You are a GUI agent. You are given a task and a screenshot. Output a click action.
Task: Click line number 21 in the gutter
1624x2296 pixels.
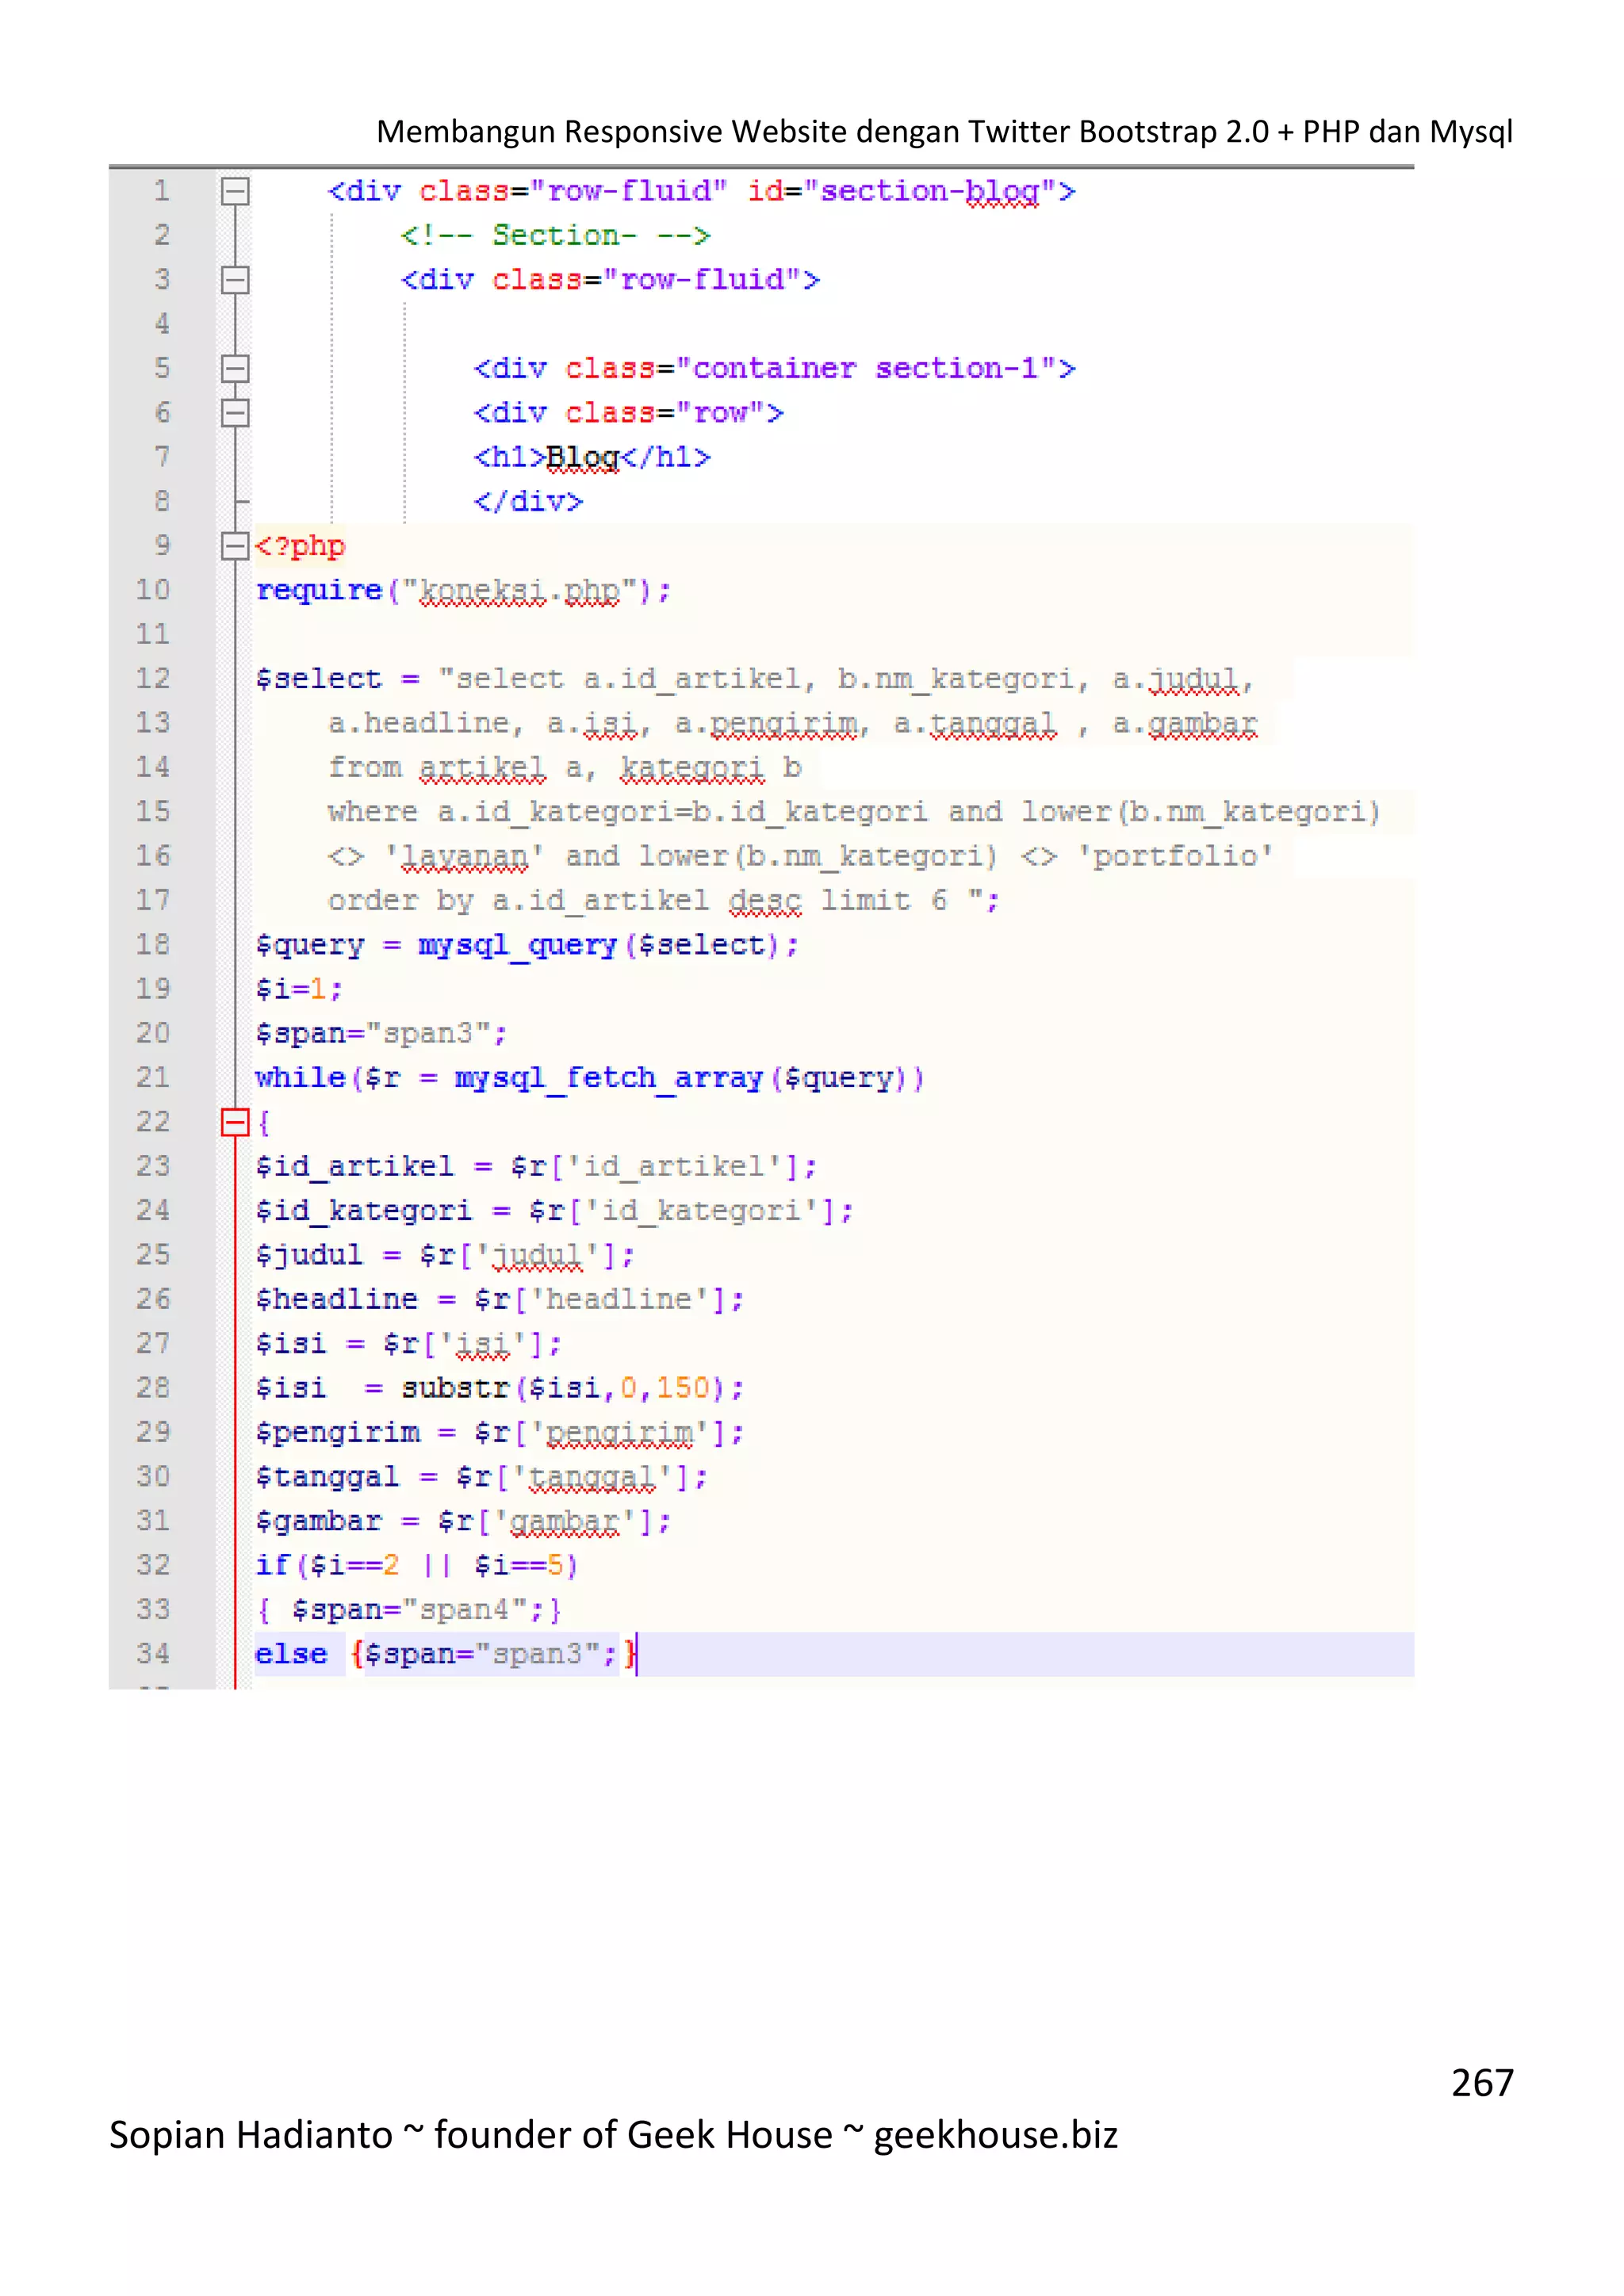(x=153, y=1078)
